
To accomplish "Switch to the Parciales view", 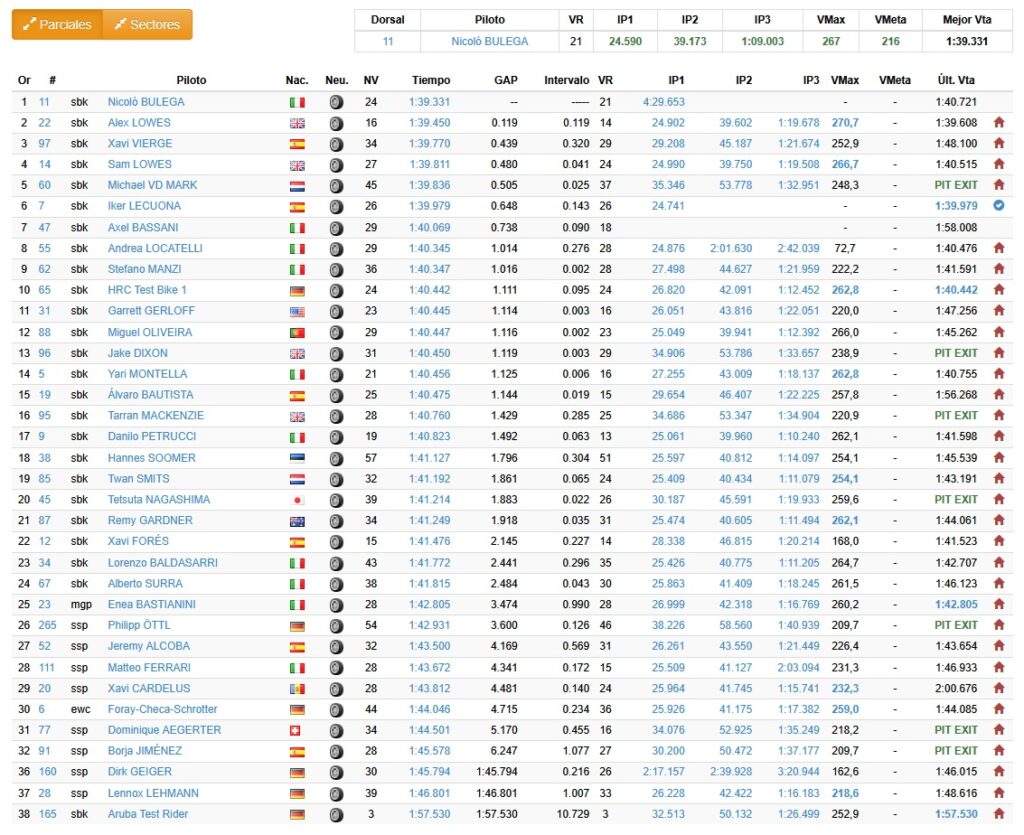I will 58,25.
